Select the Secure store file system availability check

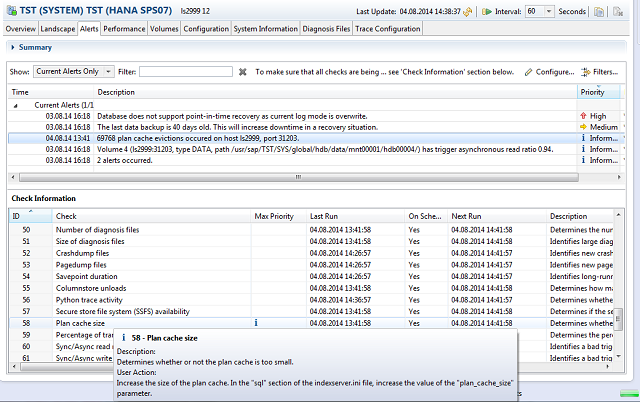(311, 311)
